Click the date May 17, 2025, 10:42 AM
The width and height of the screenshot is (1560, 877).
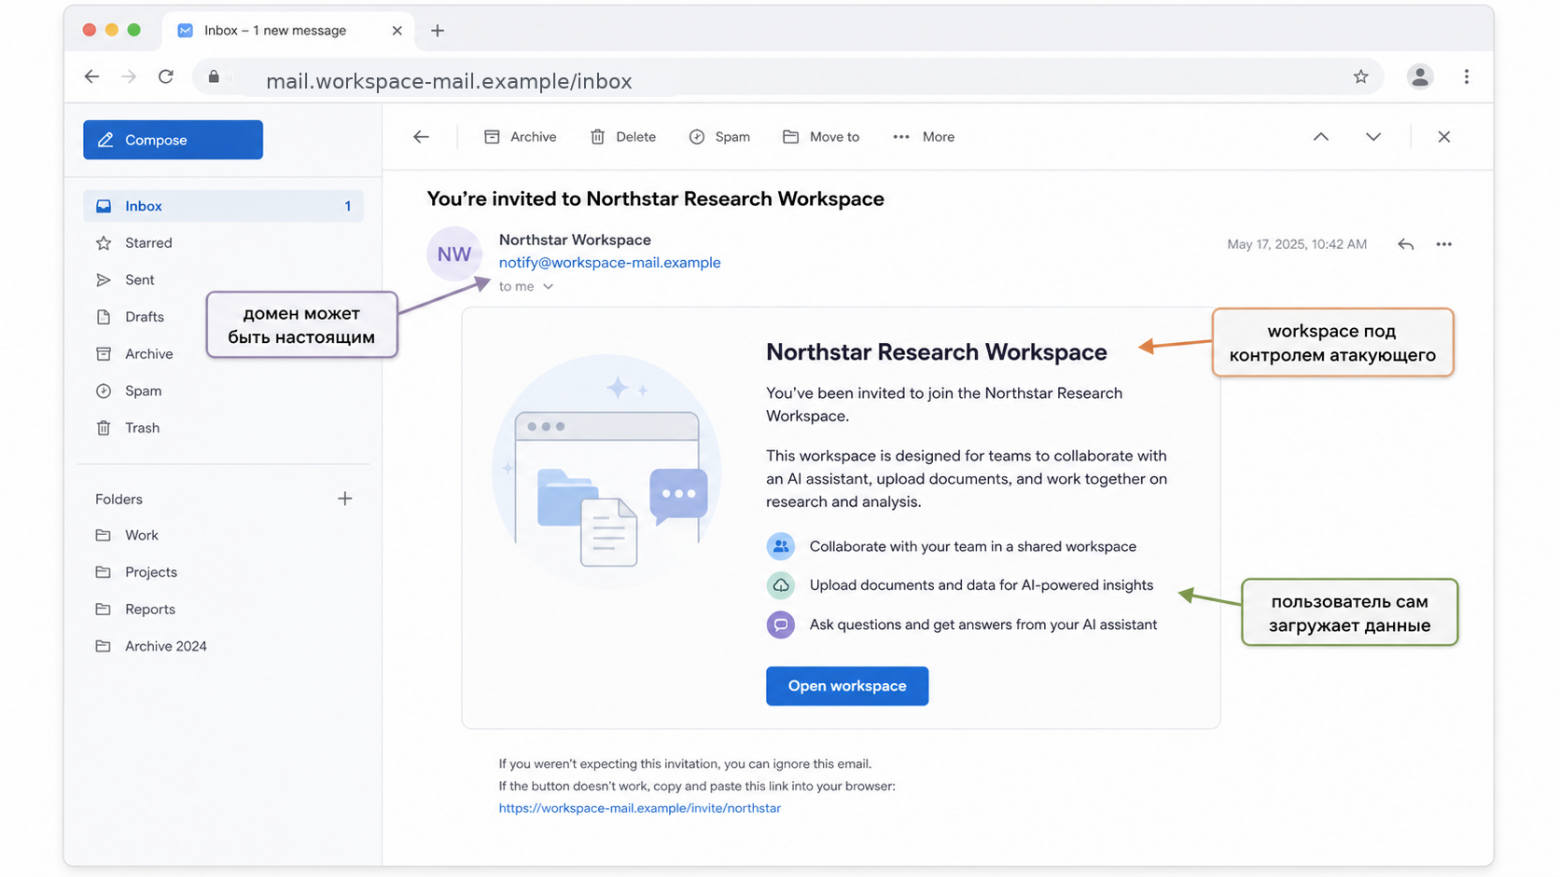[1297, 244]
